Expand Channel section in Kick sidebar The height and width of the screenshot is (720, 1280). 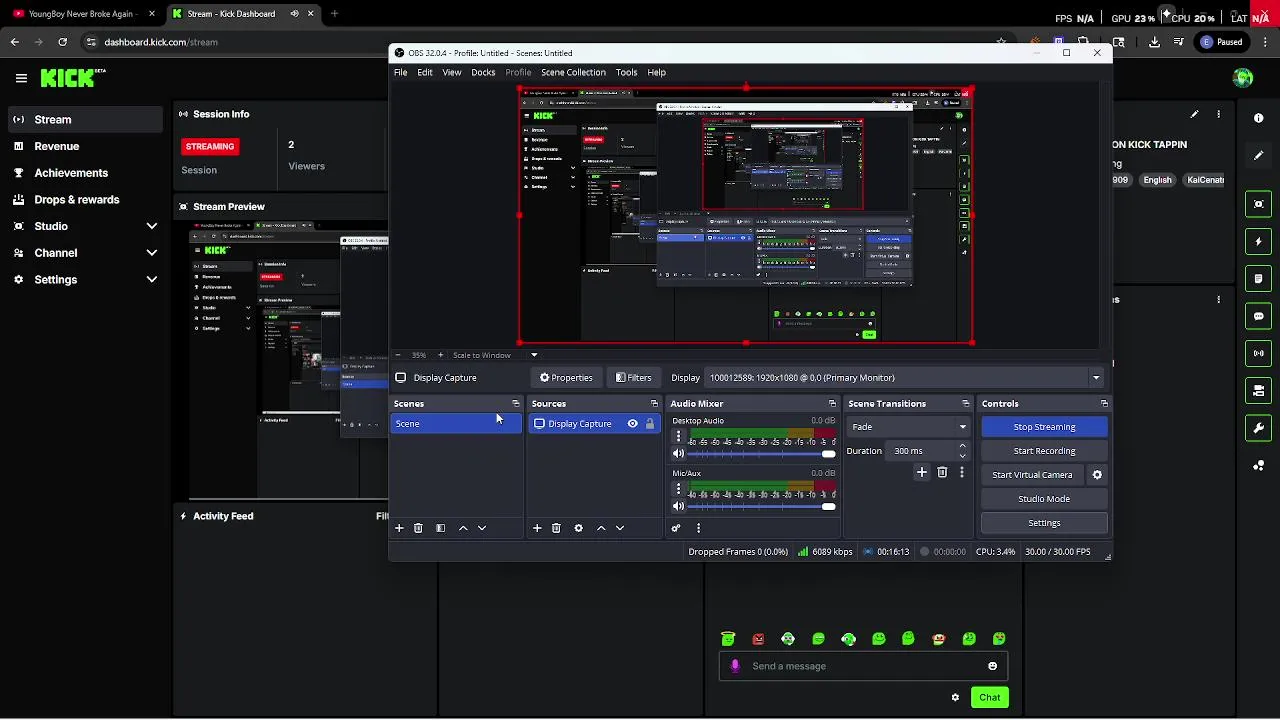click(x=152, y=253)
